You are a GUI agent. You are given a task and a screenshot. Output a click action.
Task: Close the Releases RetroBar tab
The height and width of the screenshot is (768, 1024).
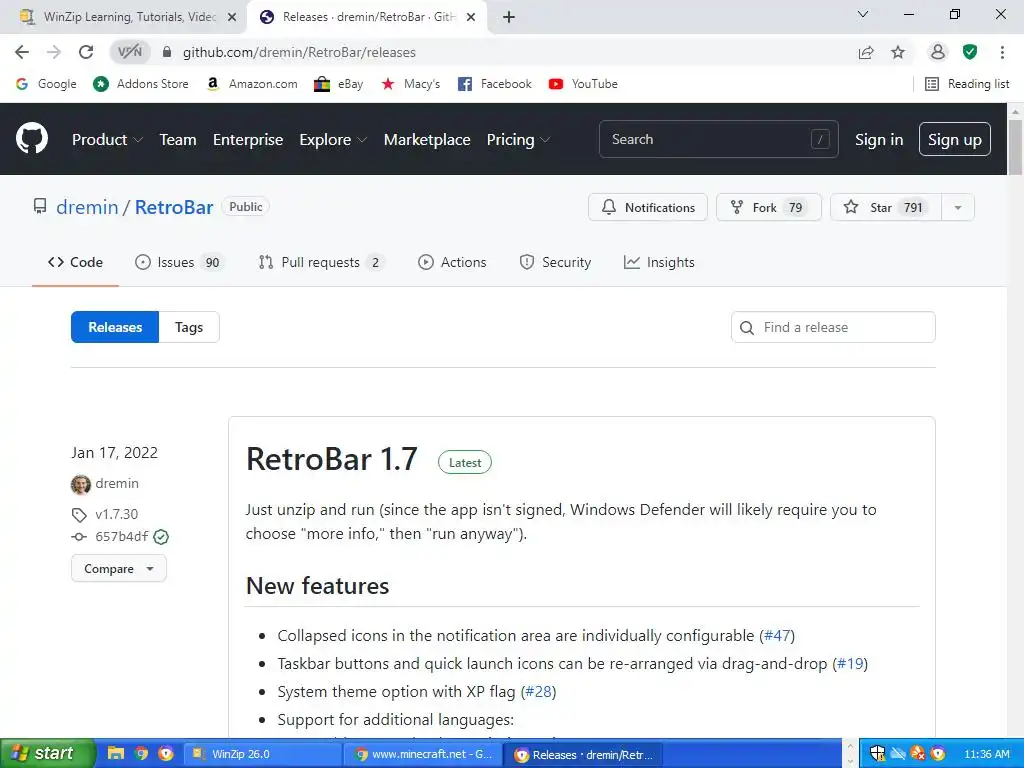[x=471, y=17]
